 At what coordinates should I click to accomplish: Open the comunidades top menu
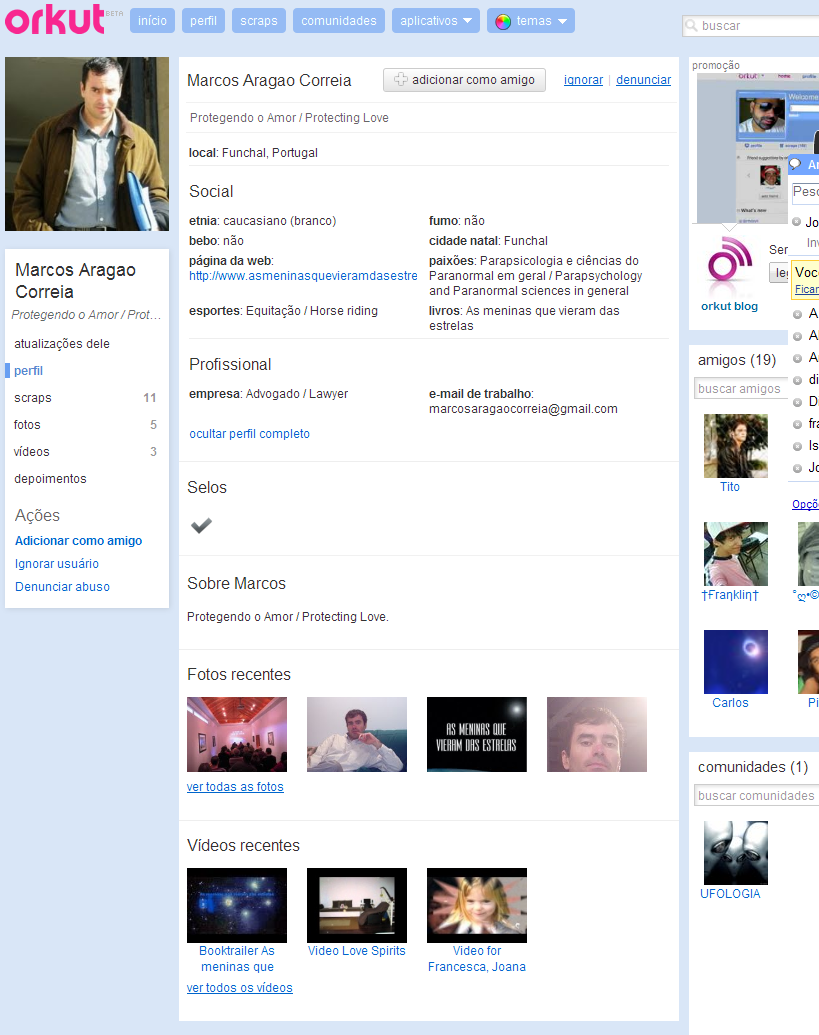339,20
